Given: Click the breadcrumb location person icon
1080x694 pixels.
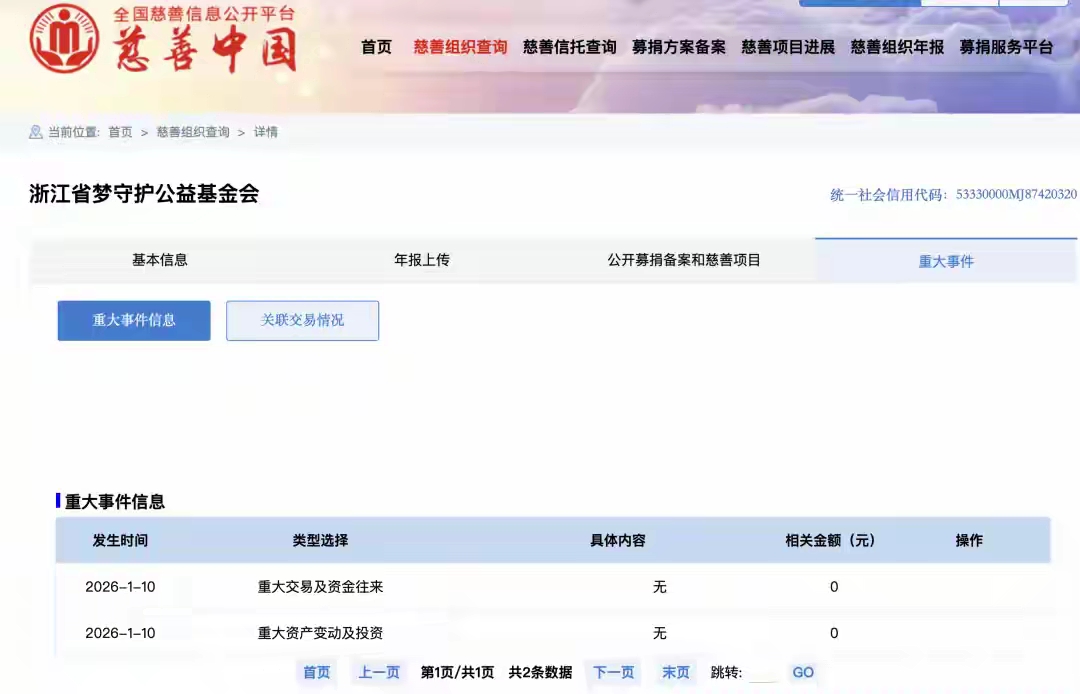Looking at the screenshot, I should coord(33,130).
